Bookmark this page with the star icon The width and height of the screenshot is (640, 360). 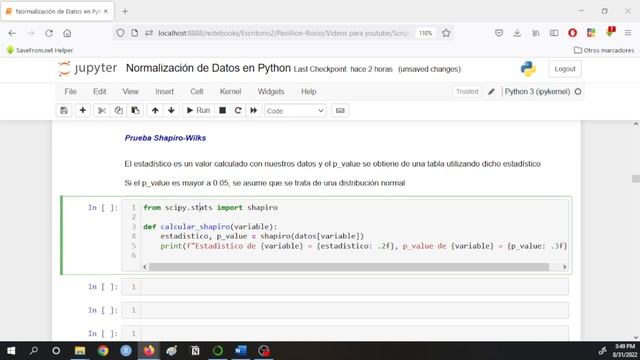[x=446, y=33]
